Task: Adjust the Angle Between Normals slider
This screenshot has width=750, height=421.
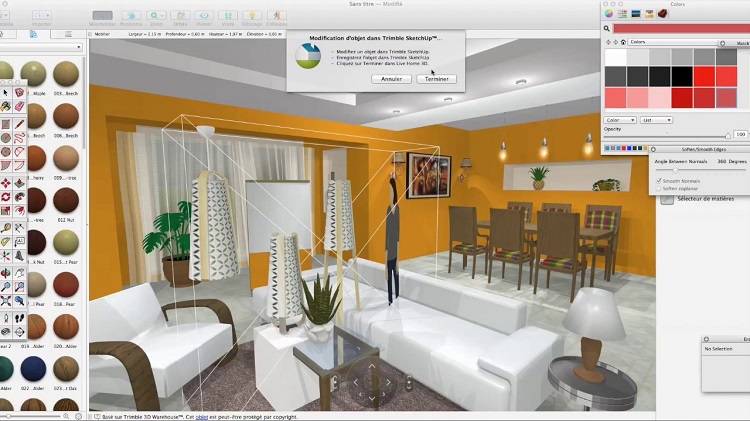Action: [675, 170]
